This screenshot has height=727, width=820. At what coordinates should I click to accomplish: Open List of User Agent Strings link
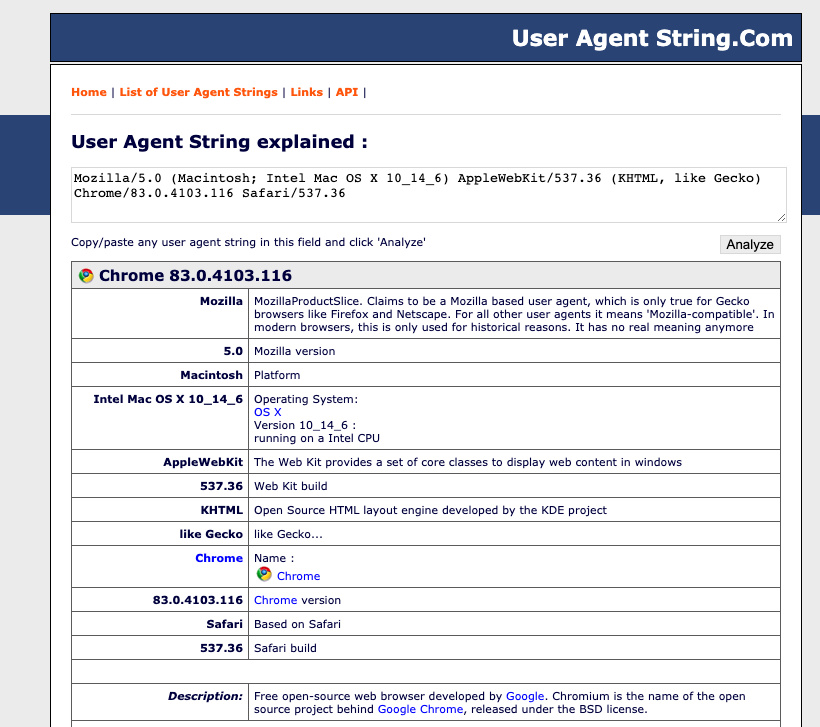coord(199,92)
